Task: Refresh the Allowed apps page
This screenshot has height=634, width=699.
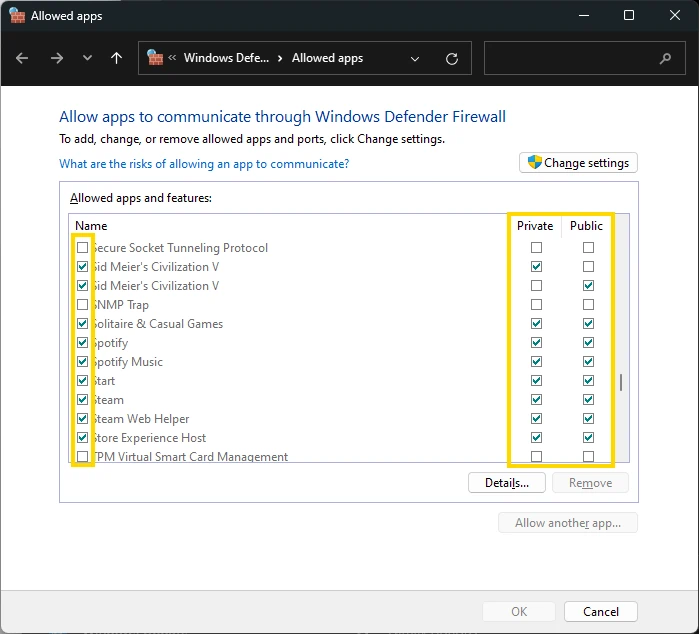Action: (452, 58)
